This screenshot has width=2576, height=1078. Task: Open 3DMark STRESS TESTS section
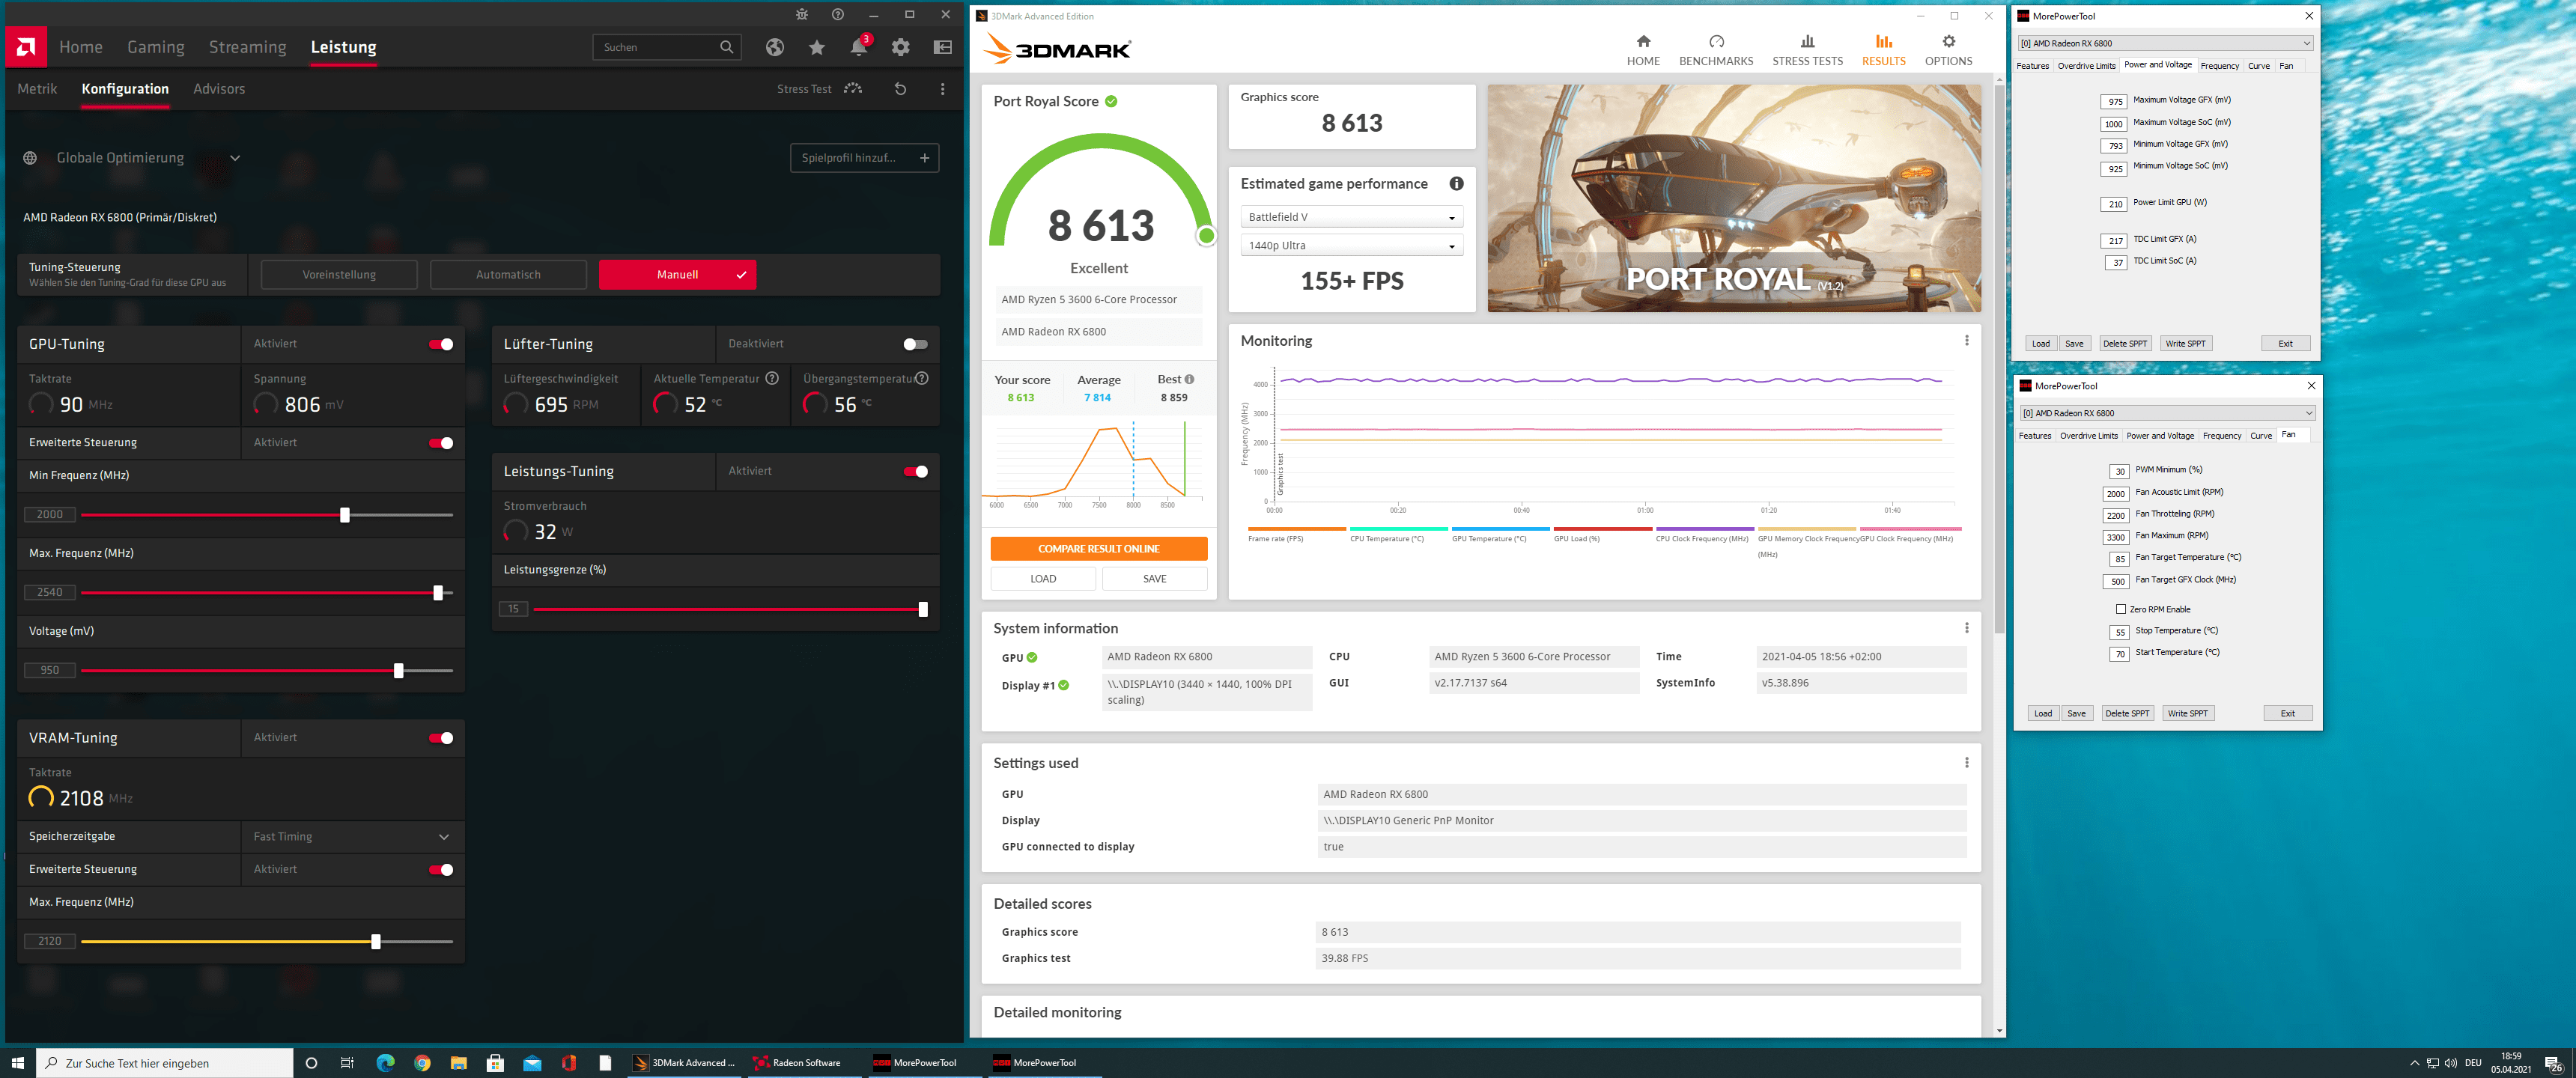1807,50
